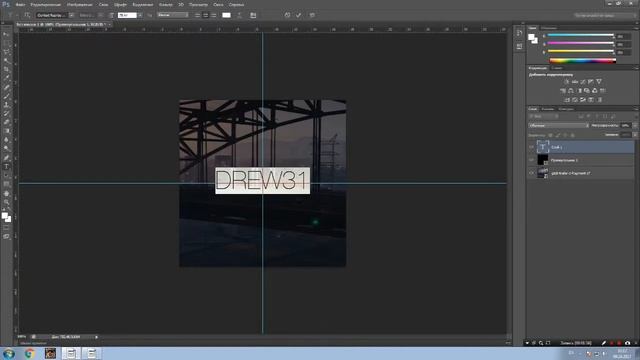This screenshot has width=640, height=360.
Task: Add a Levels adjustment
Action: [575, 82]
